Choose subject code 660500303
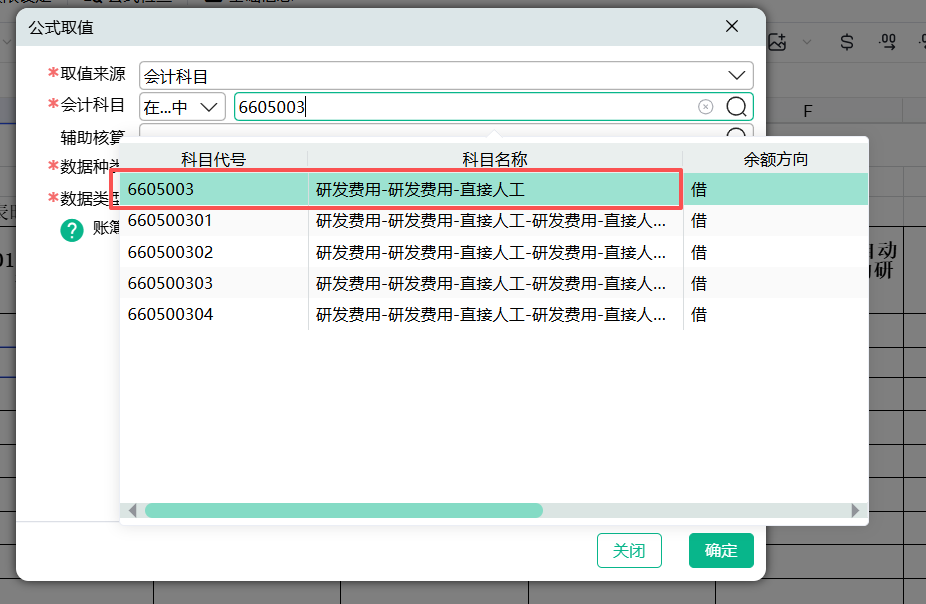 point(170,284)
